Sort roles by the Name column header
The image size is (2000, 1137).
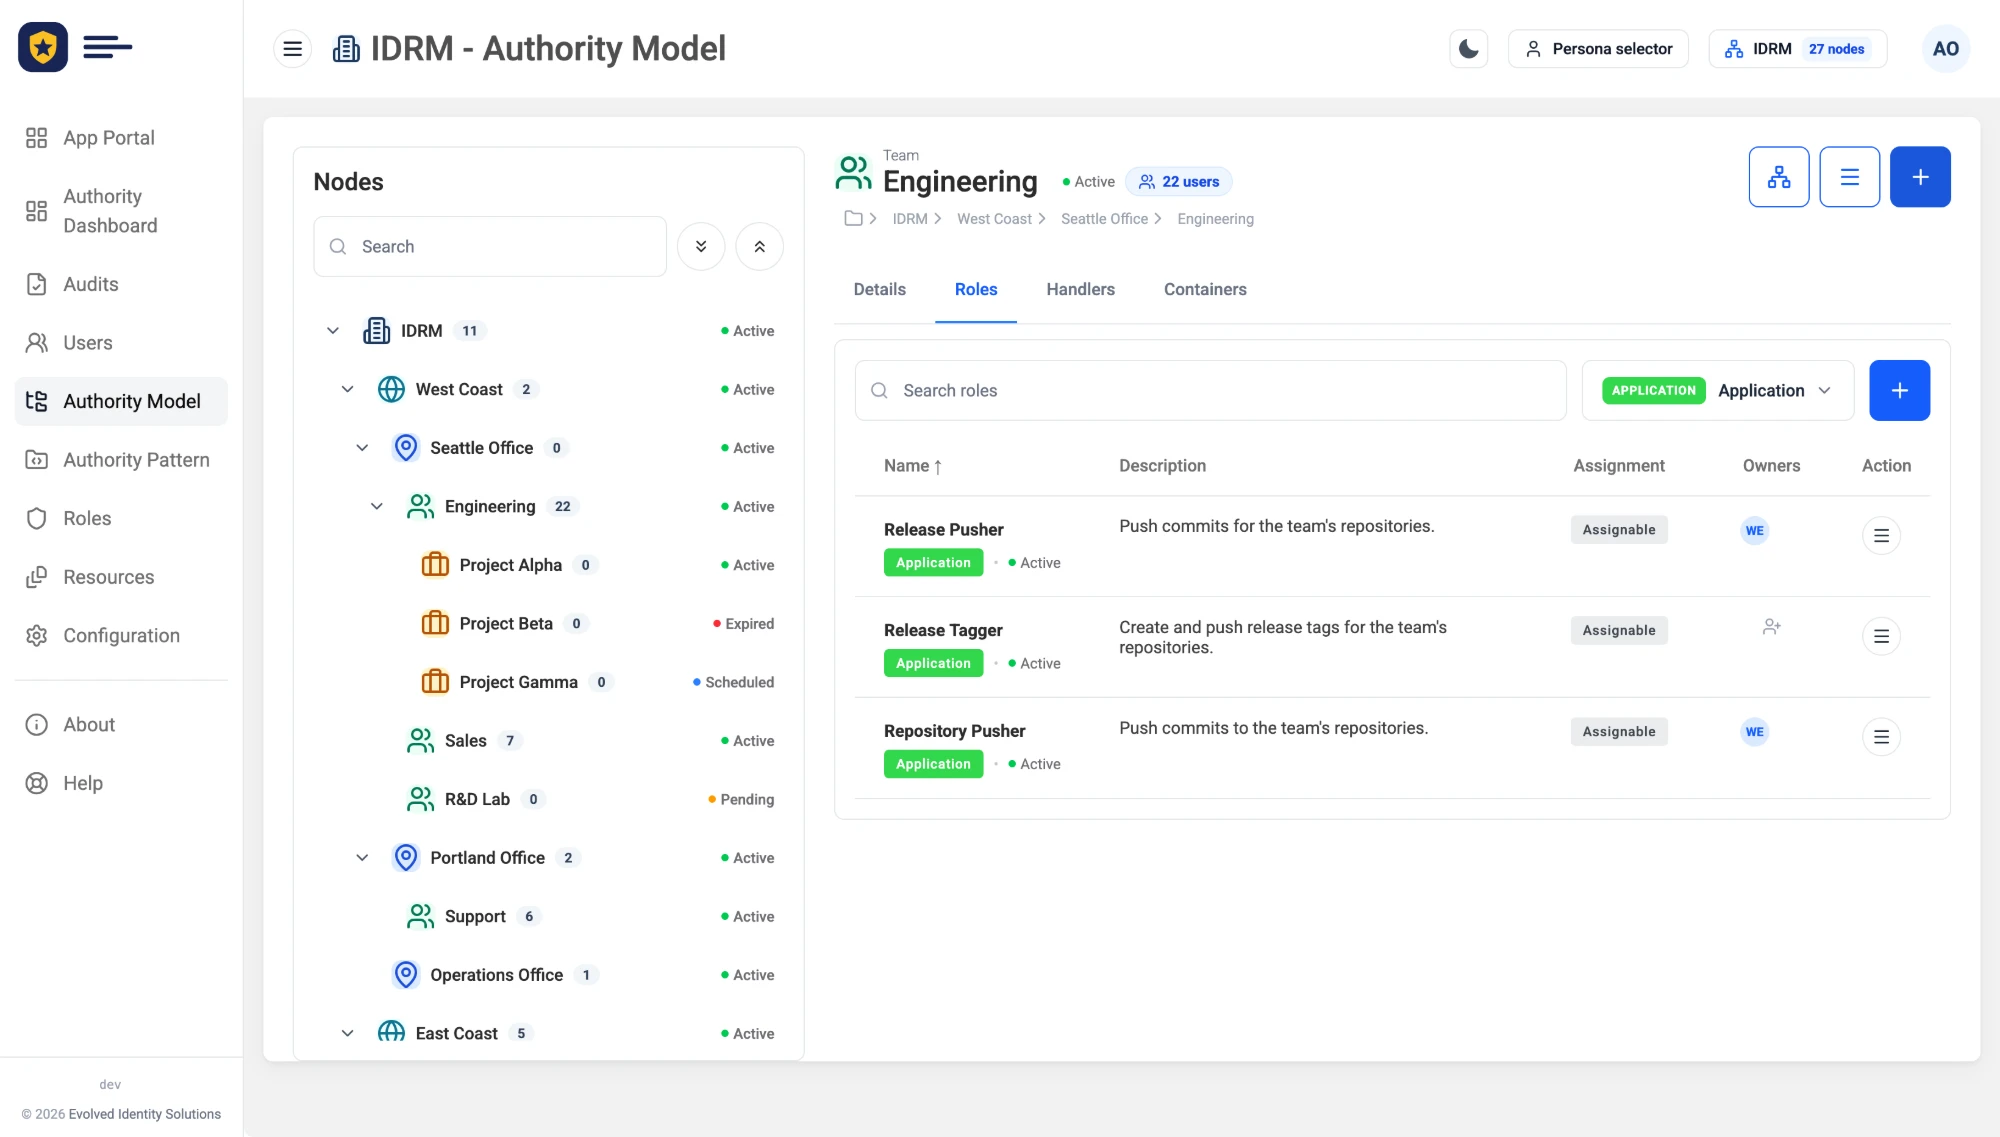pos(912,466)
